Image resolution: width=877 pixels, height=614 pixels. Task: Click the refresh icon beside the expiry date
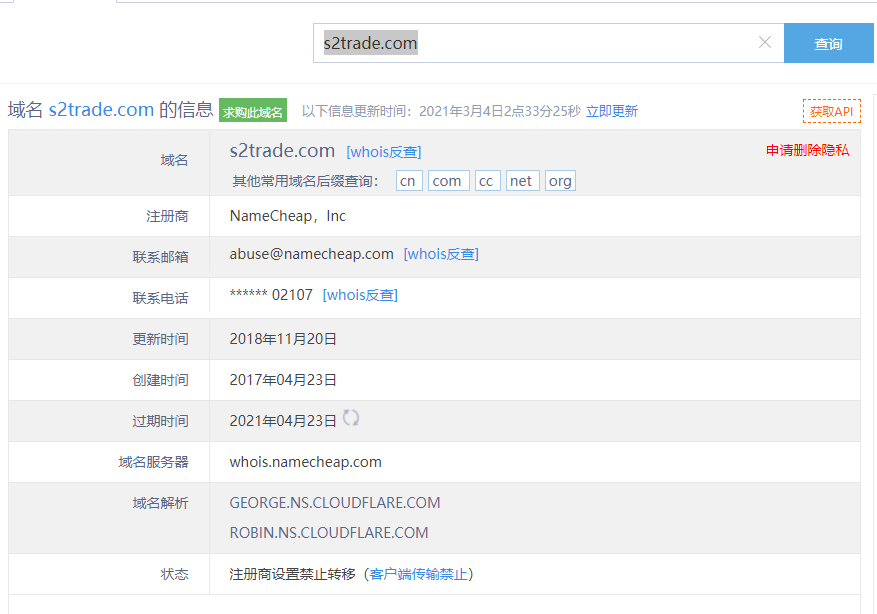pos(351,418)
